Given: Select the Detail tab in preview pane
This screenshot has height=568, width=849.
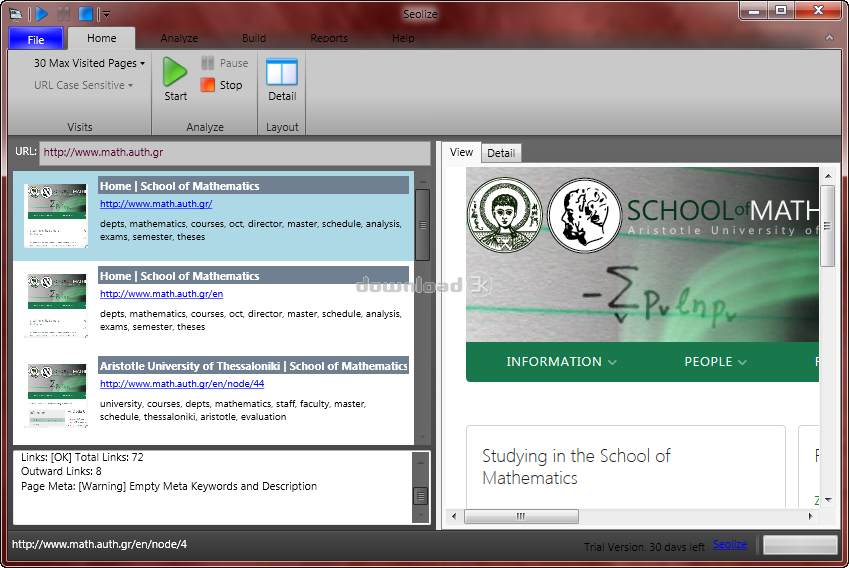Looking at the screenshot, I should pos(501,153).
